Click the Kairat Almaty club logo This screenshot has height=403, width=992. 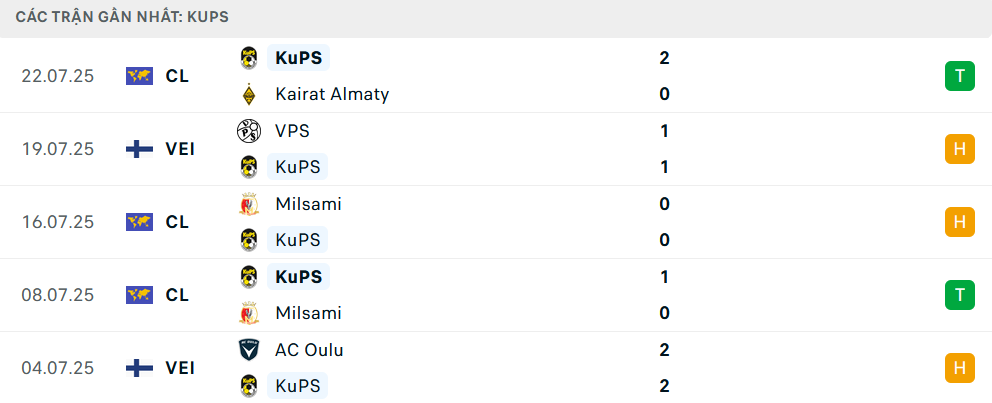[249, 94]
